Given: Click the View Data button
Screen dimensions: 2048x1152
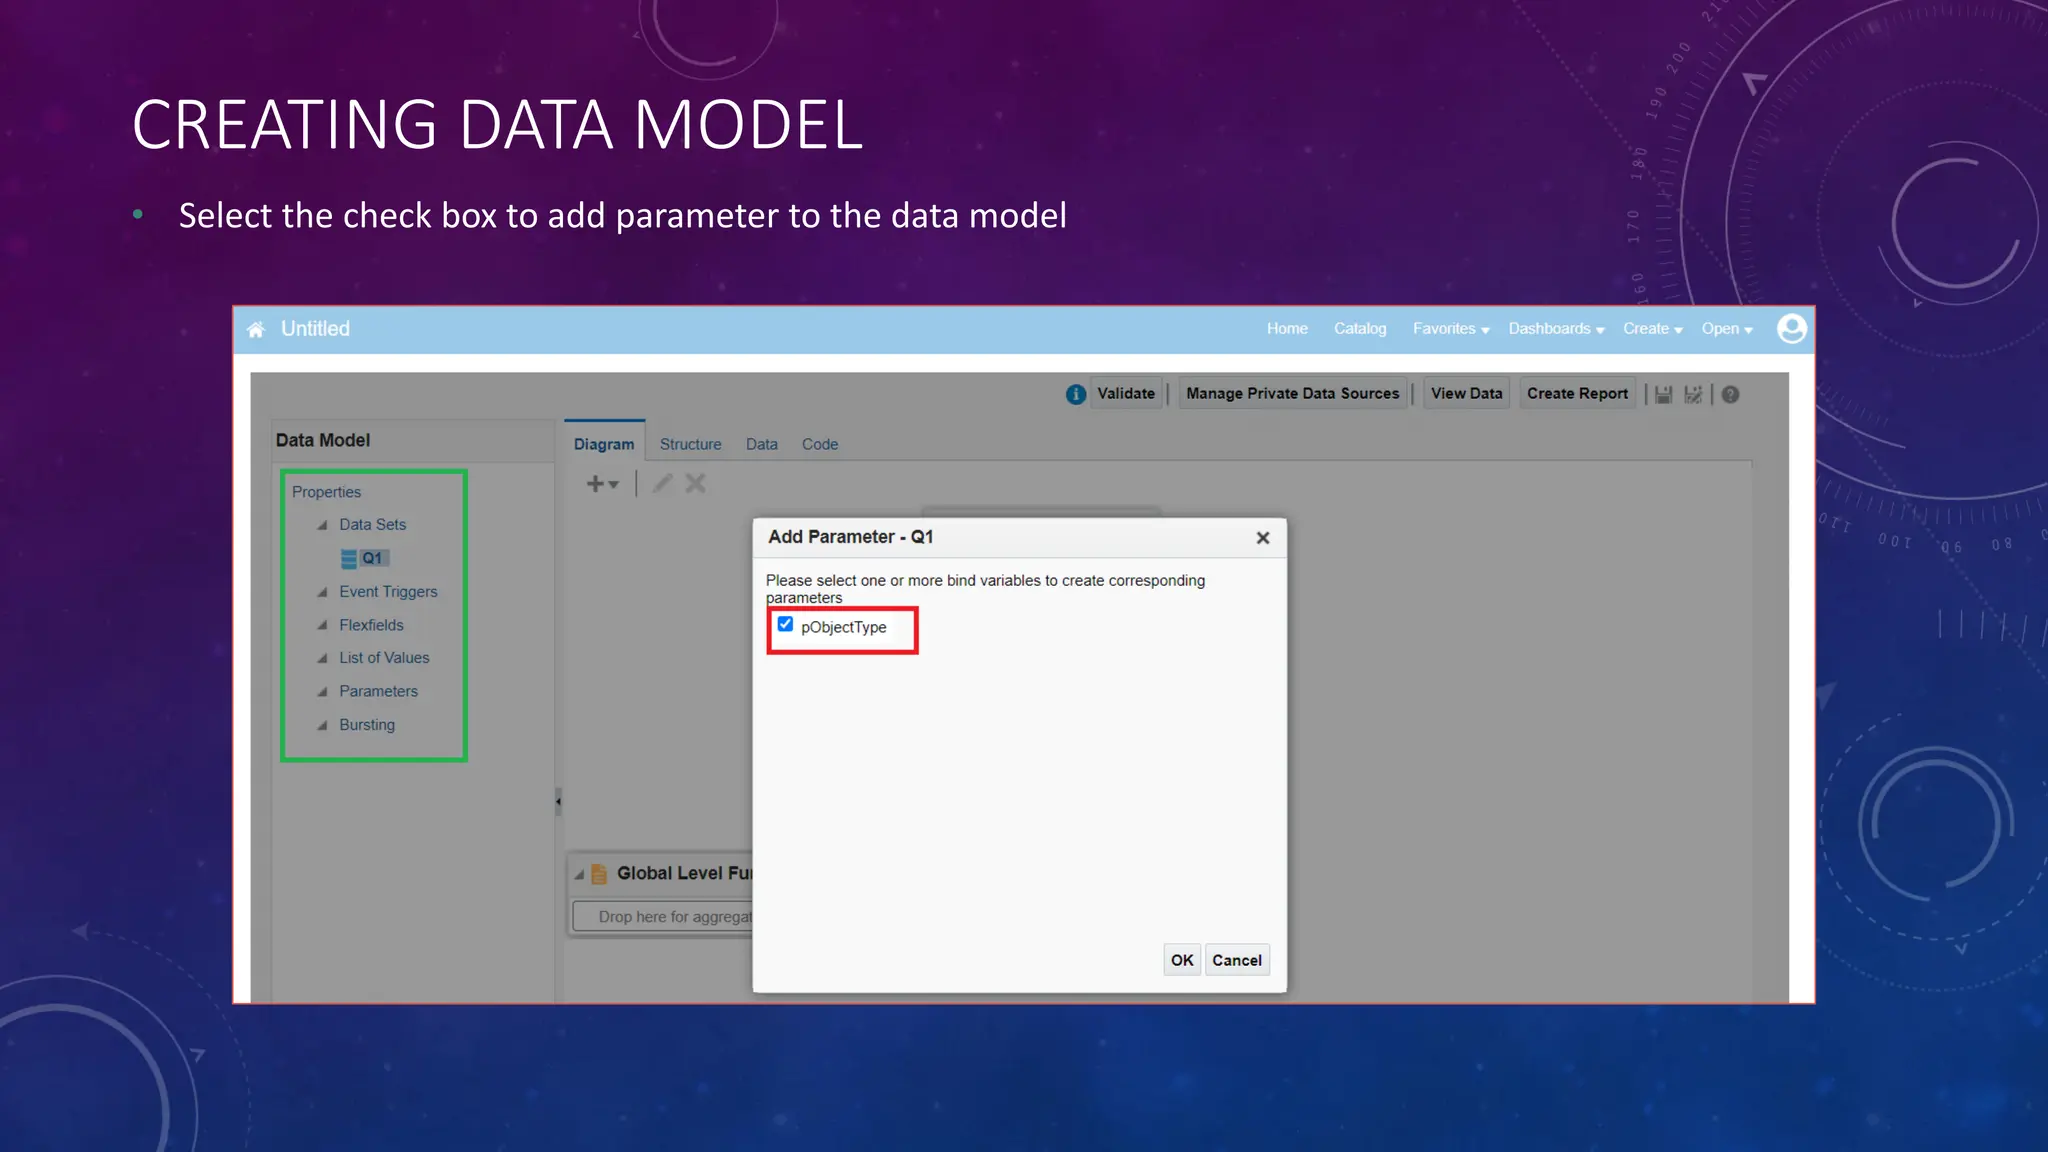Looking at the screenshot, I should [1466, 394].
